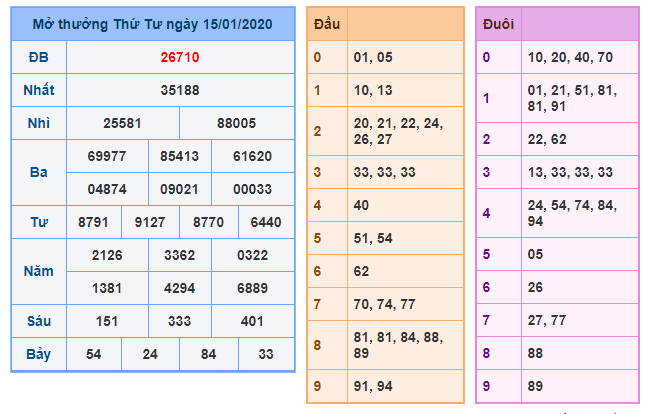Click the first prize number 35188
This screenshot has width=650, height=414.
coord(180,90)
